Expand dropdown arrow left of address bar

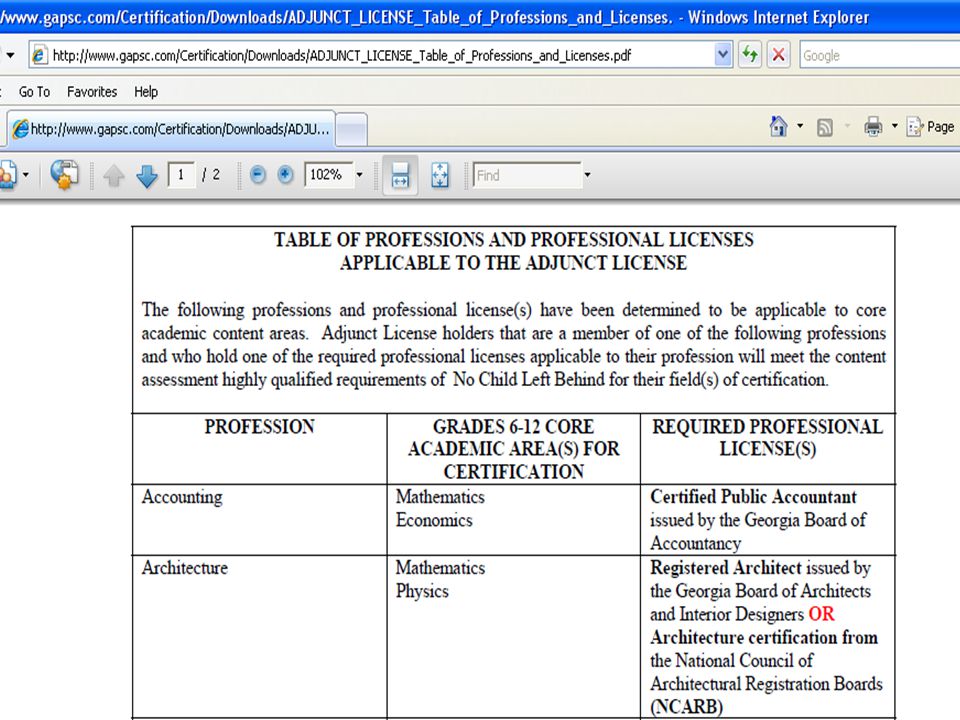10,55
